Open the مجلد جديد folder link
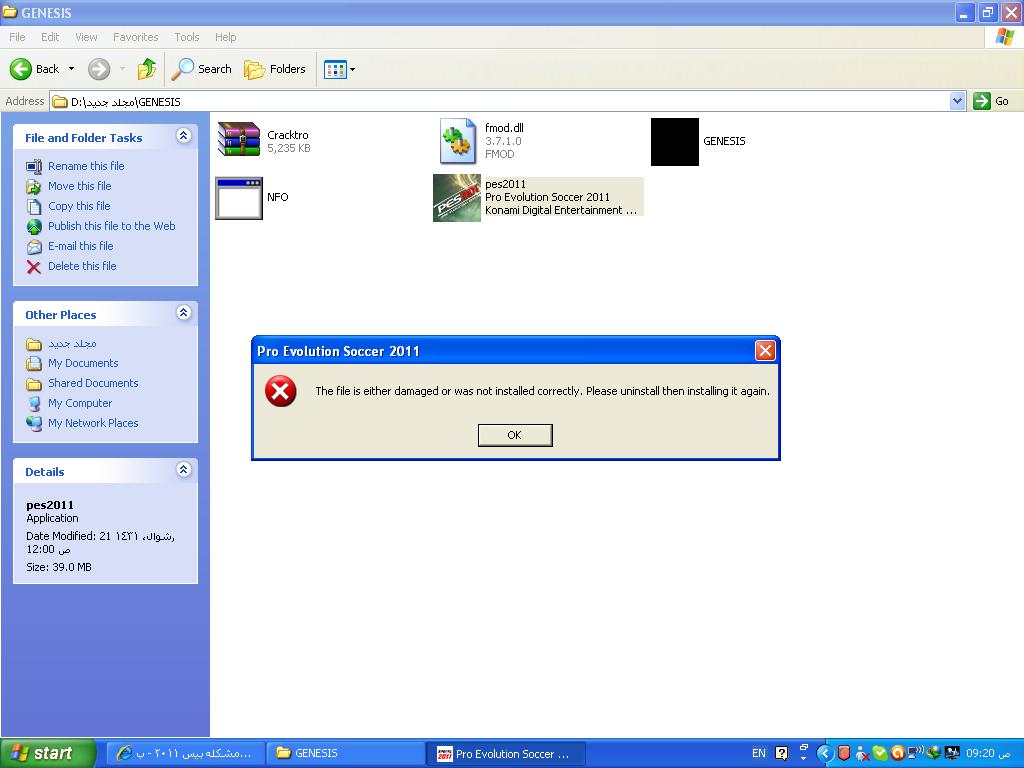 72,344
